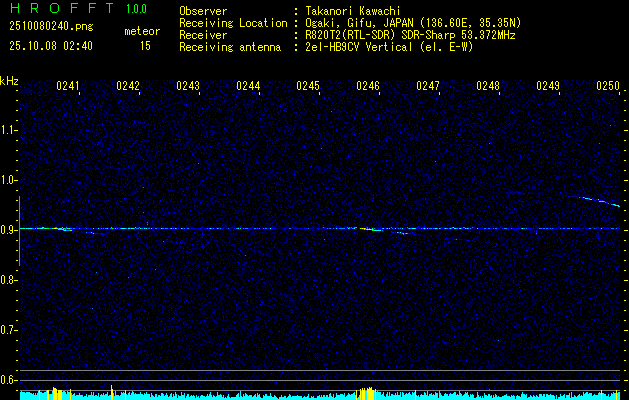
Task: Click the 1.1 frequency axis label
Action: tap(9, 130)
